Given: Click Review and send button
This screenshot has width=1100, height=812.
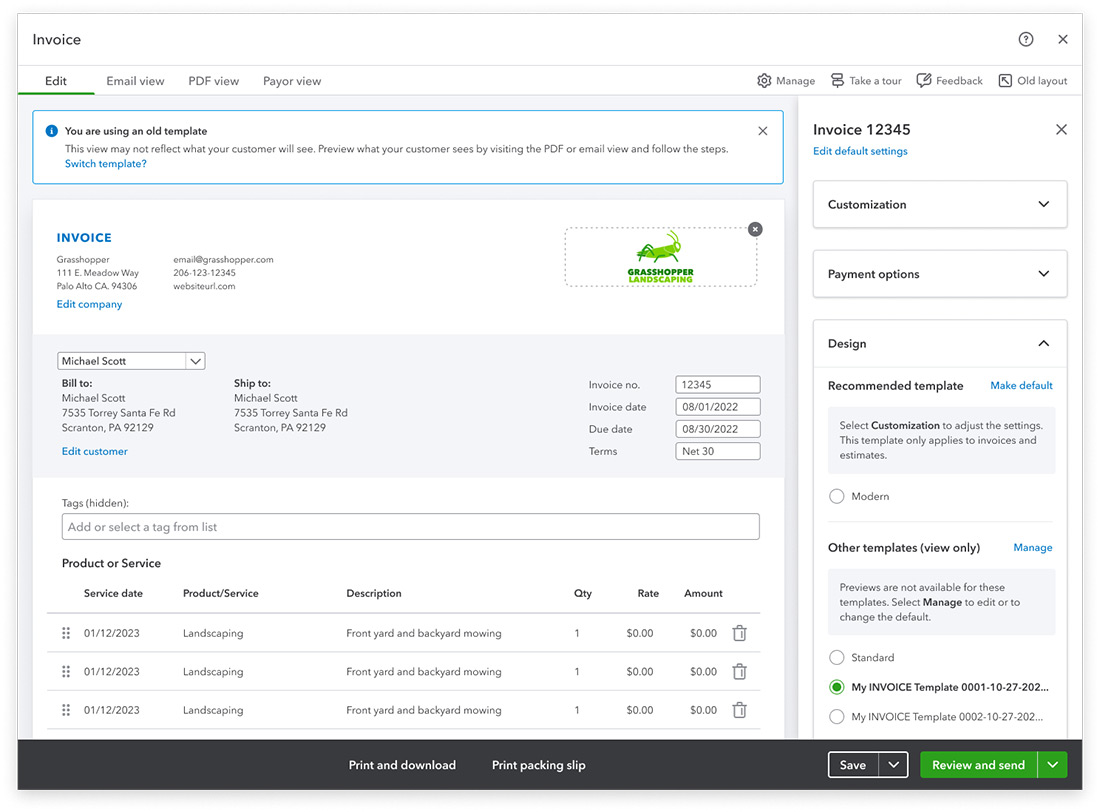Looking at the screenshot, I should point(979,765).
